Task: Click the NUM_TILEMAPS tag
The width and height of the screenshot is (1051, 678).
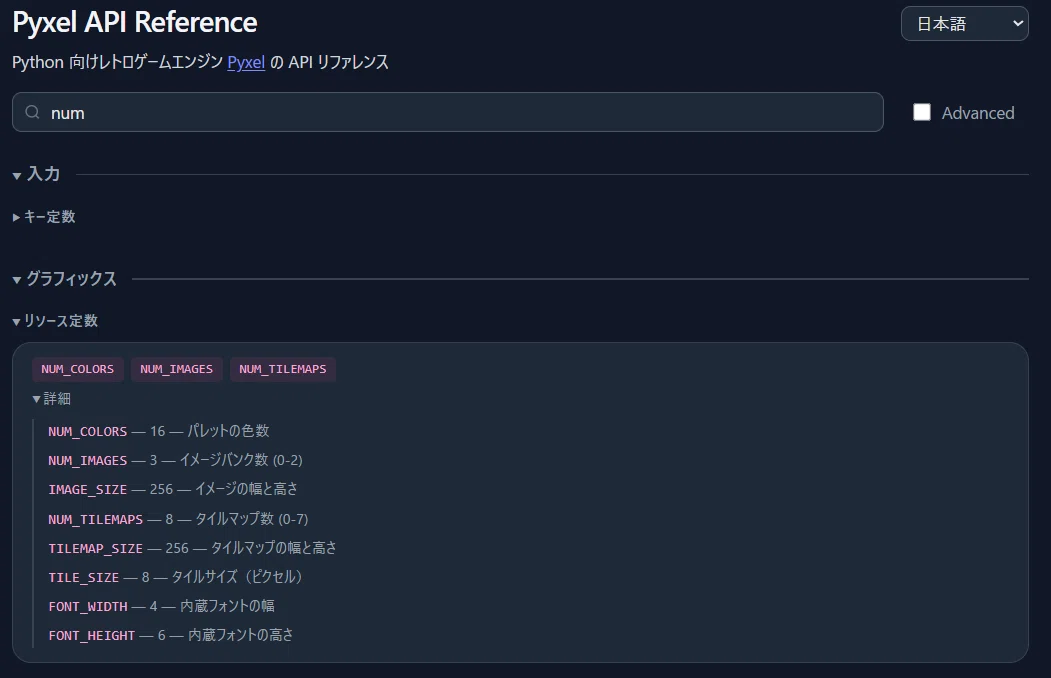Action: pyautogui.click(x=283, y=369)
